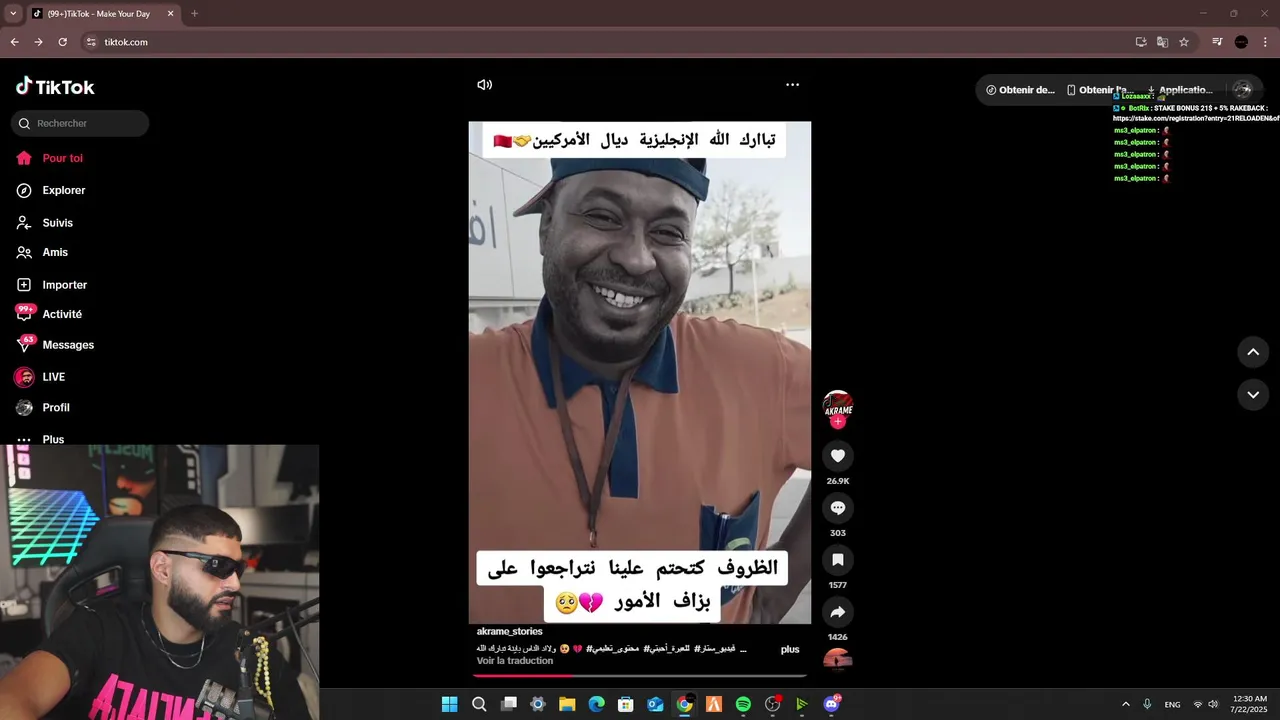Open video three-dot options menu
This screenshot has width=1280, height=720.
(792, 85)
